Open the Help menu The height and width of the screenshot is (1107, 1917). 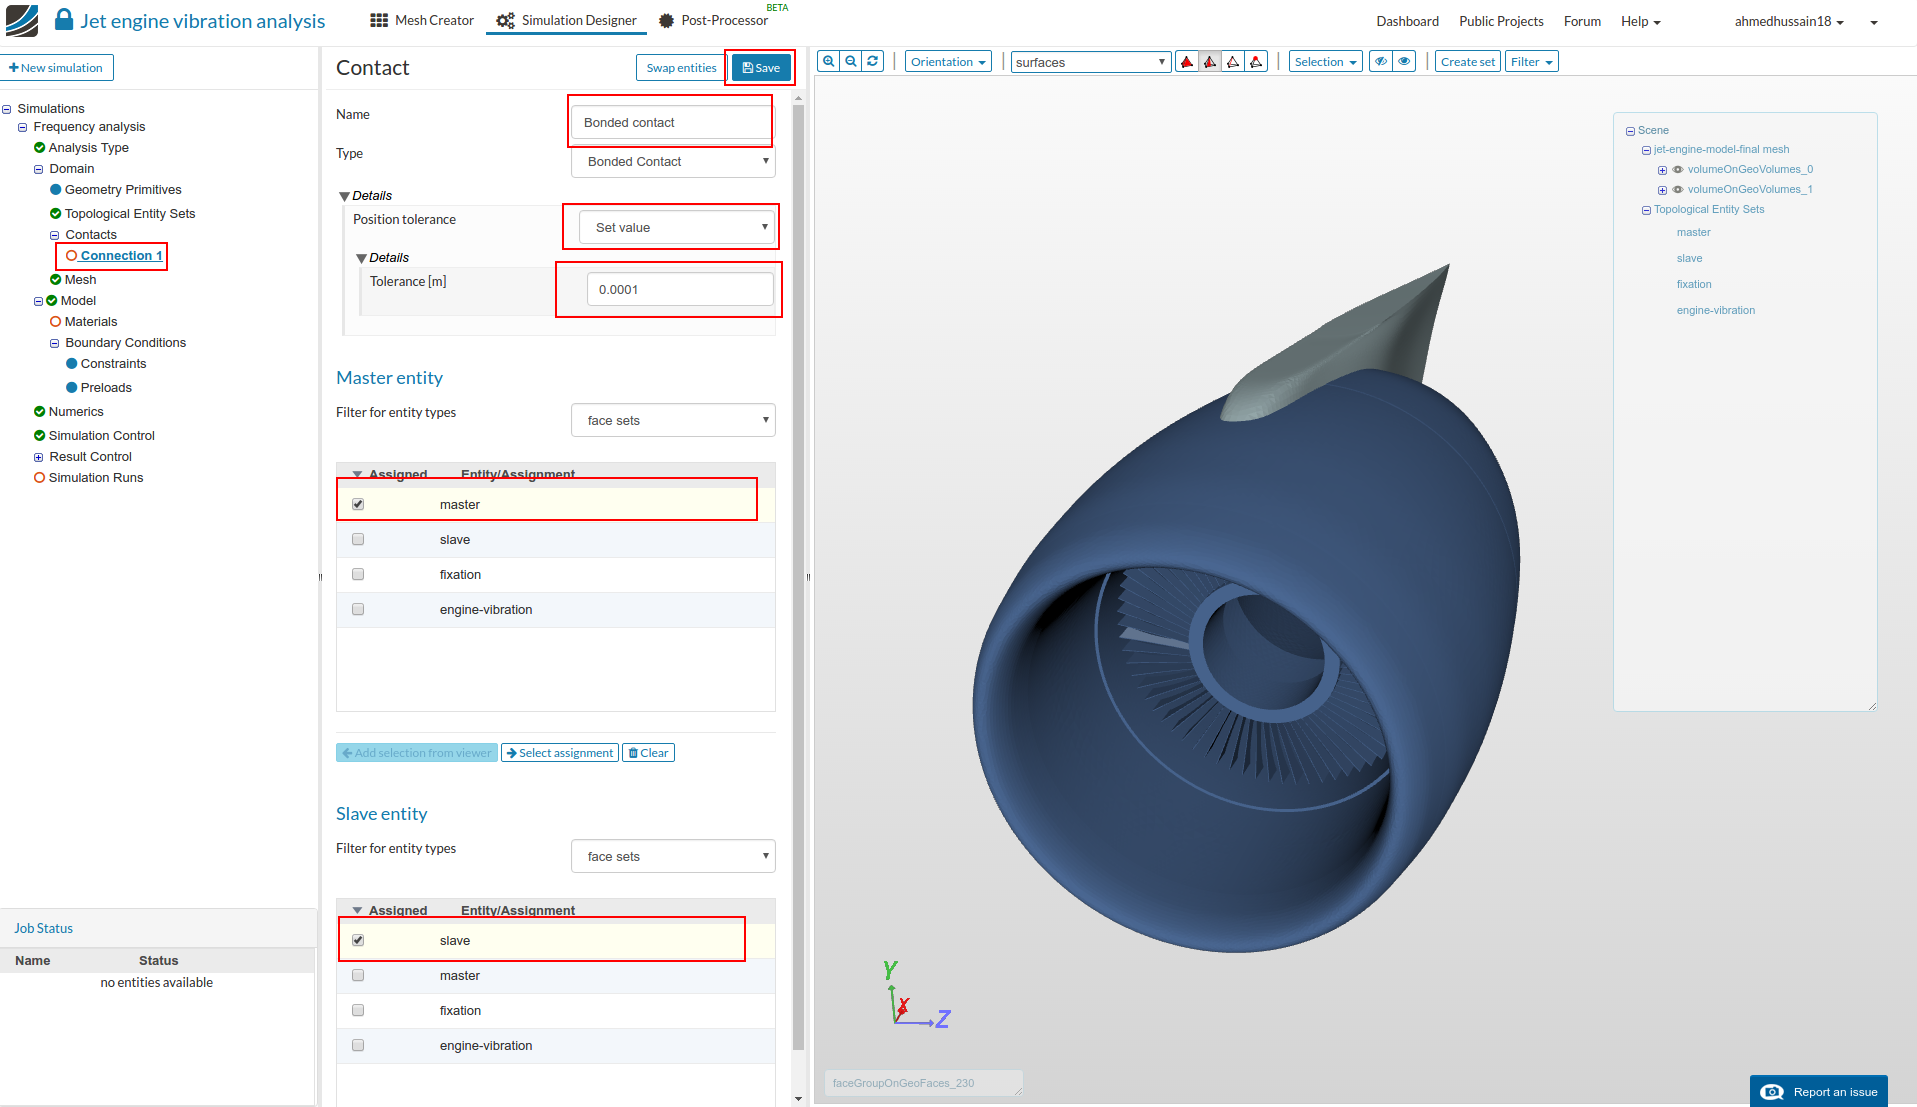point(1640,21)
